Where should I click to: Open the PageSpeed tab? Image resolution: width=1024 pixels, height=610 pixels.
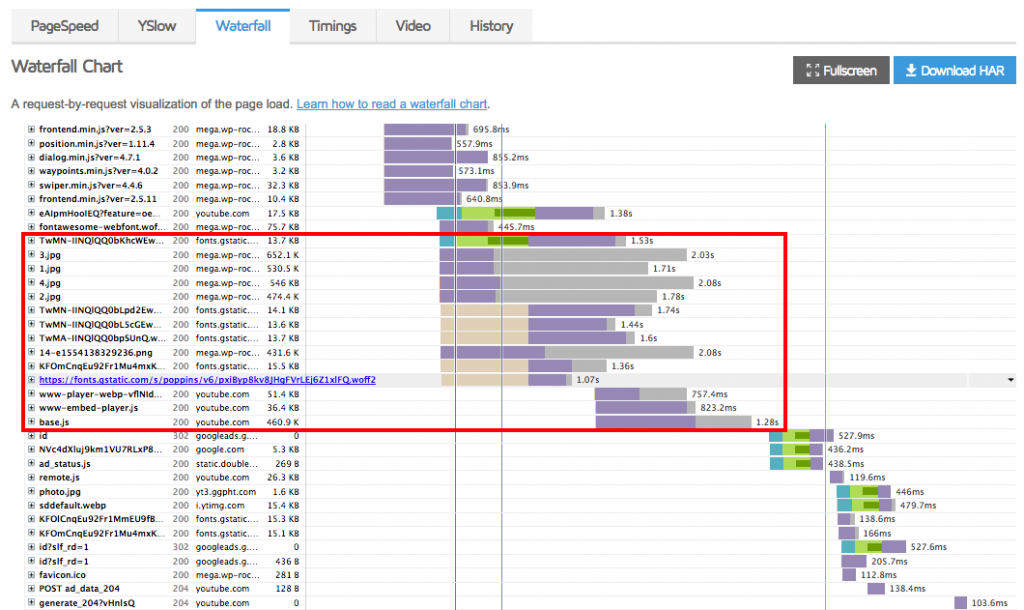64,26
